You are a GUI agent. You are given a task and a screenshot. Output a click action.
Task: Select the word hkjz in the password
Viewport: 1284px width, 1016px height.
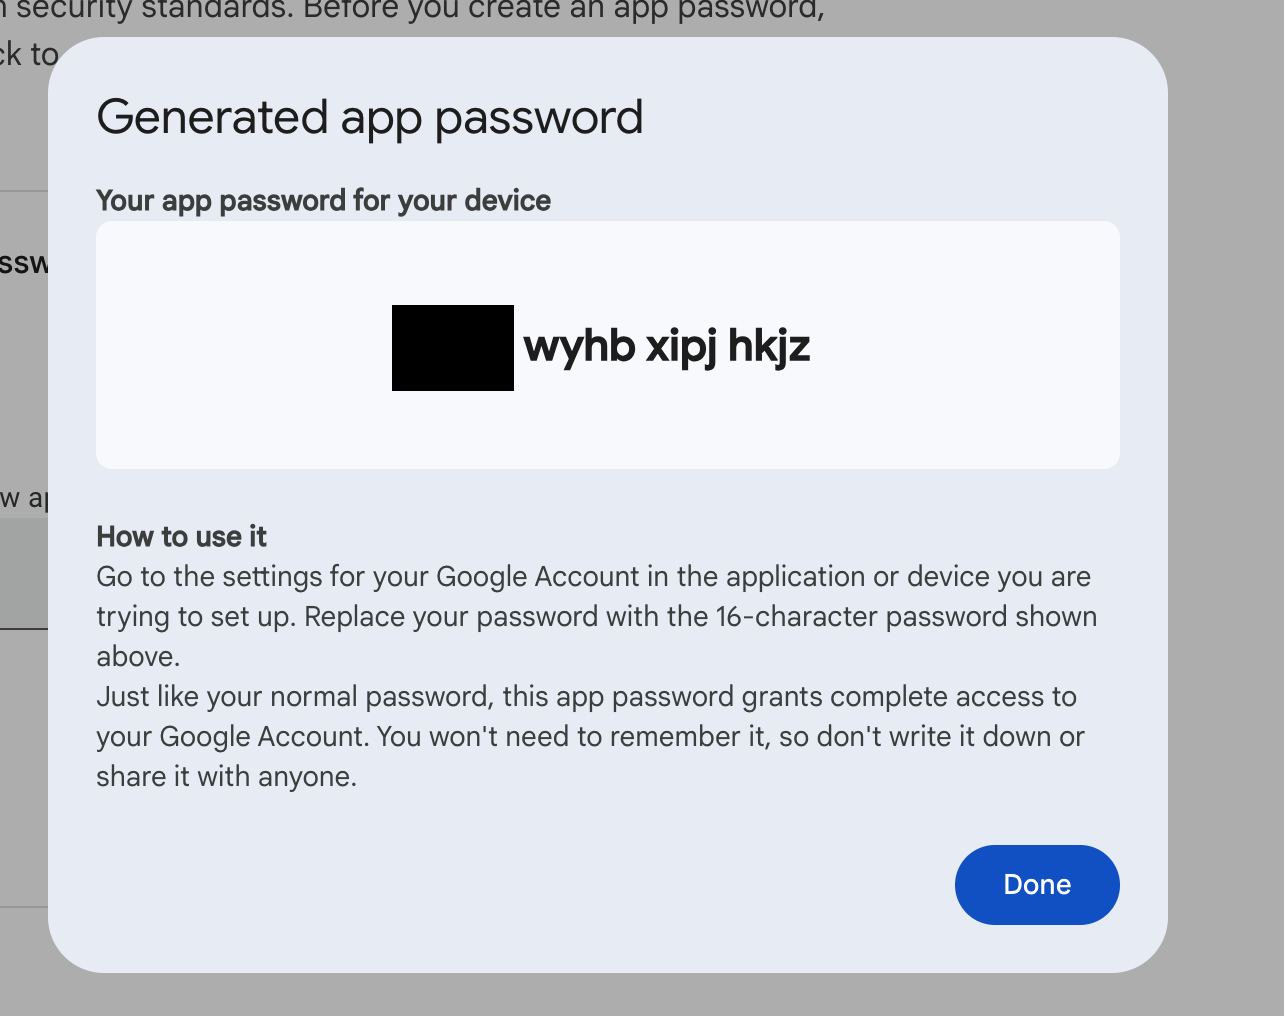click(770, 347)
